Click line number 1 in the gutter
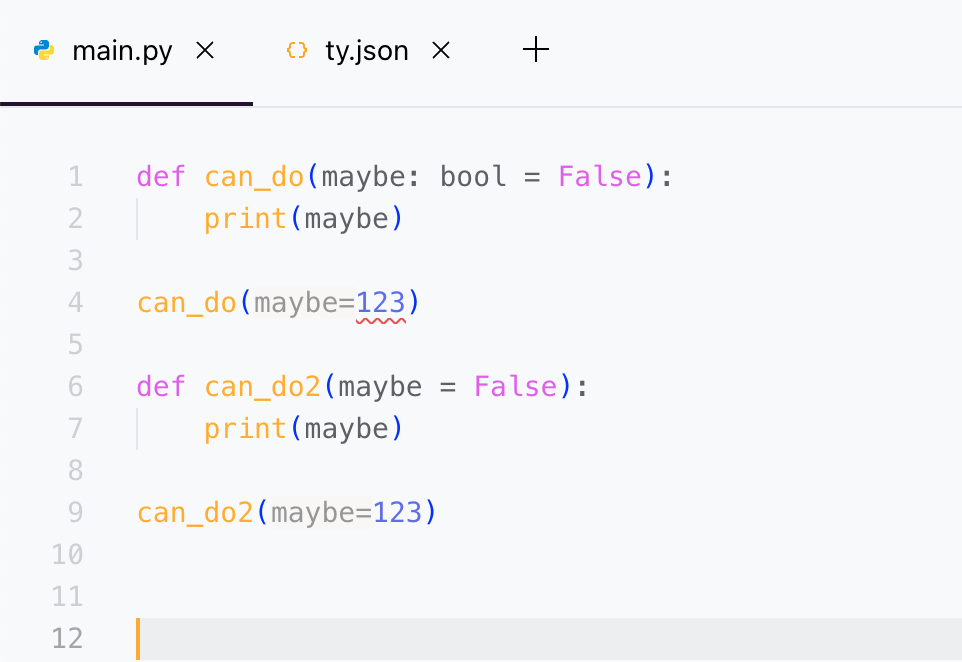Screen dimensions: 962x662 coord(76,177)
